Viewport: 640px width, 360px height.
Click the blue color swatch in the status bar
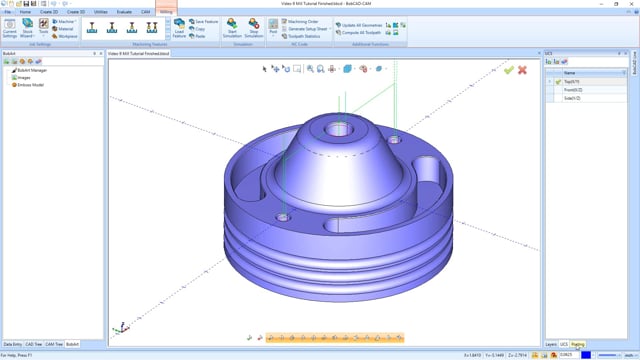coord(586,355)
